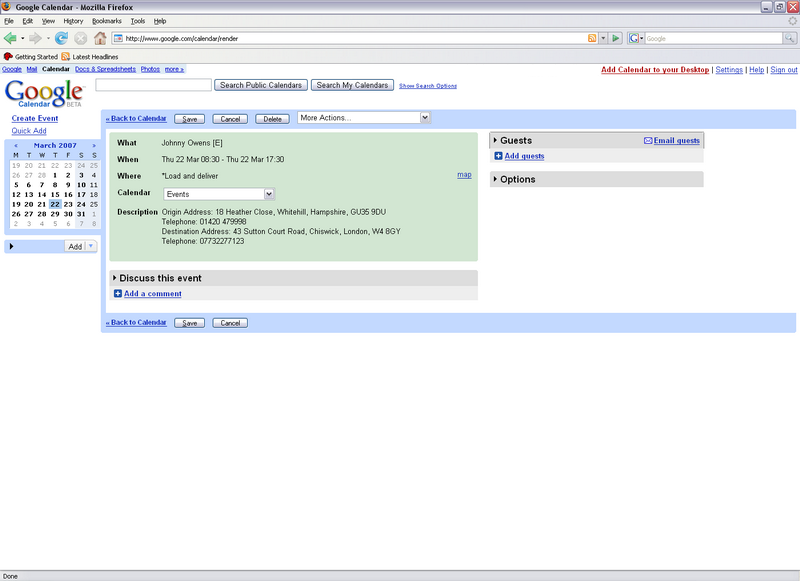Go to previous month in mini calendar
Screen dimensions: 800x581
pos(15,146)
